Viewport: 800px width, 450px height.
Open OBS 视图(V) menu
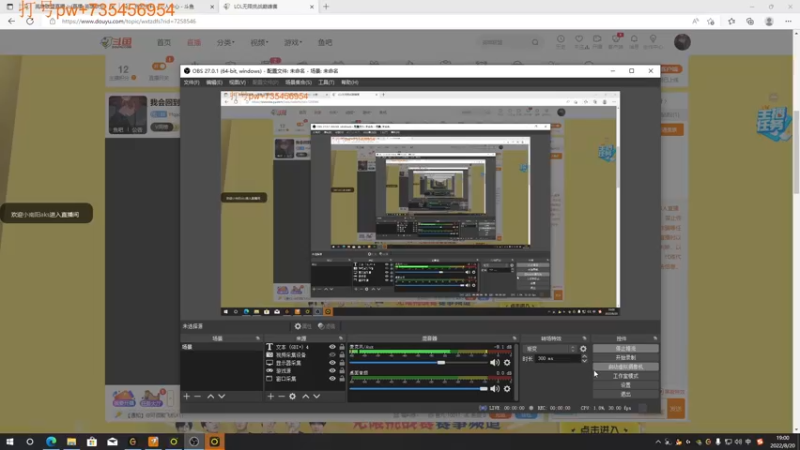tap(237, 82)
